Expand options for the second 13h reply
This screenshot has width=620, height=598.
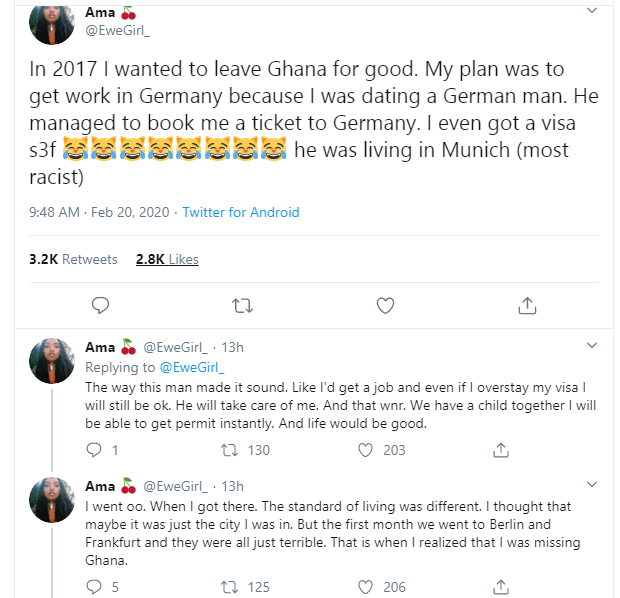click(592, 484)
